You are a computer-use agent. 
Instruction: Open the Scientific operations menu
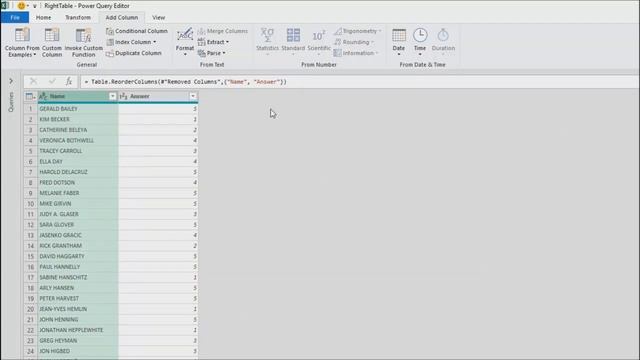click(x=319, y=42)
